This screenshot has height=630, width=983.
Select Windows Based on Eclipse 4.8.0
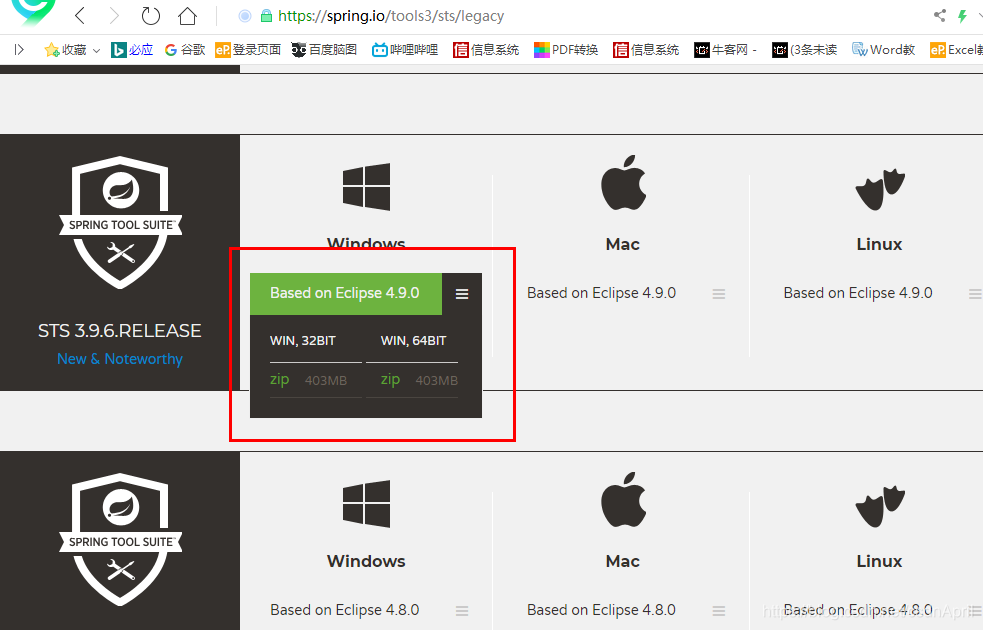[345, 610]
